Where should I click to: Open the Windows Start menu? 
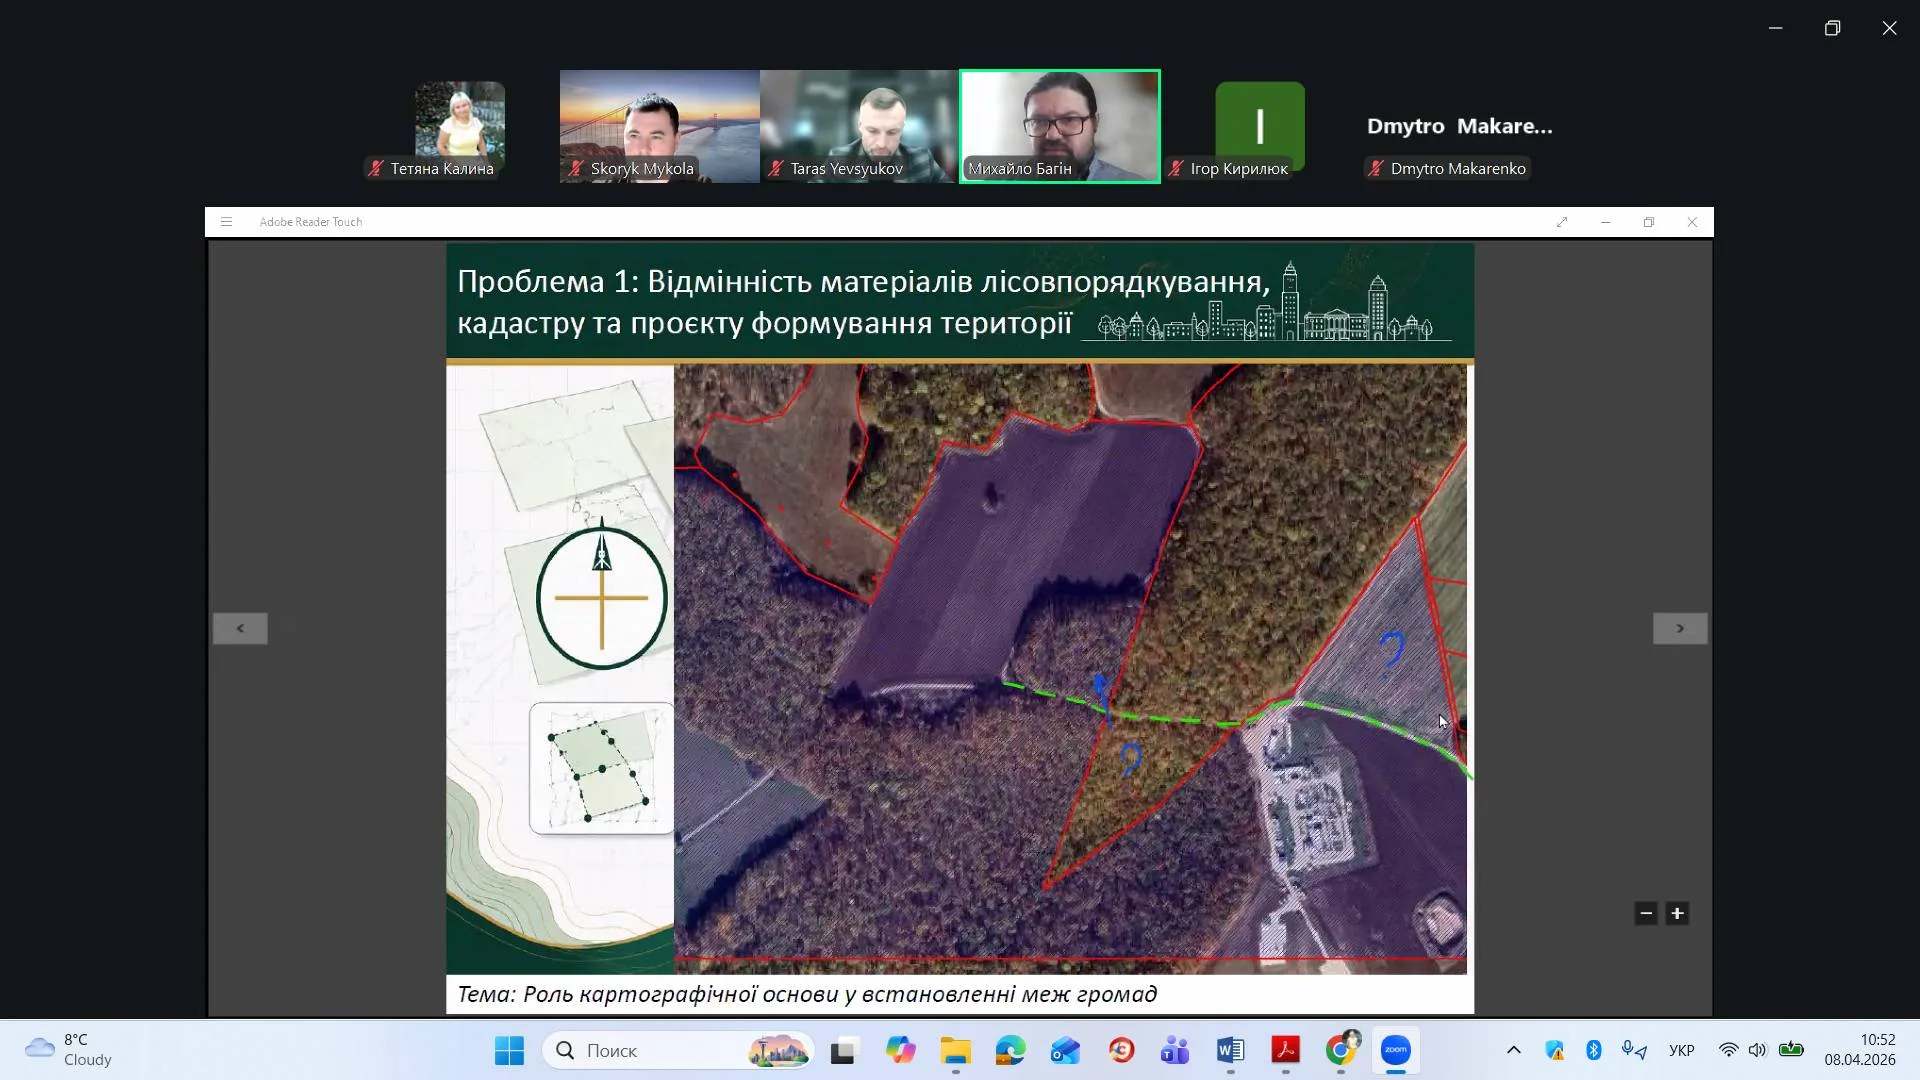click(509, 1050)
